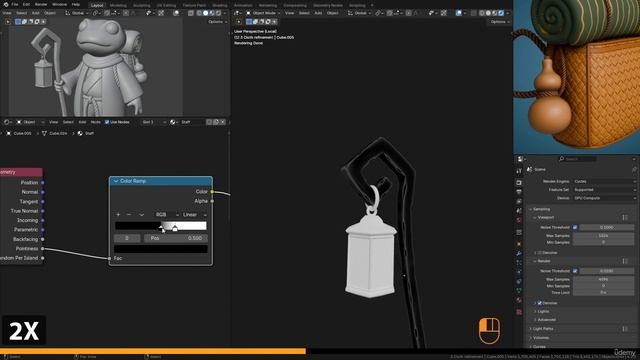Open the black stop color swatch
The height and width of the screenshot is (360, 640).
point(161,249)
